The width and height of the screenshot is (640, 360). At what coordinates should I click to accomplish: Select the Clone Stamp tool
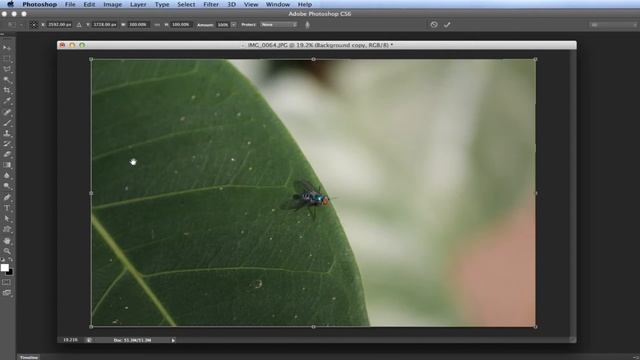(7, 133)
